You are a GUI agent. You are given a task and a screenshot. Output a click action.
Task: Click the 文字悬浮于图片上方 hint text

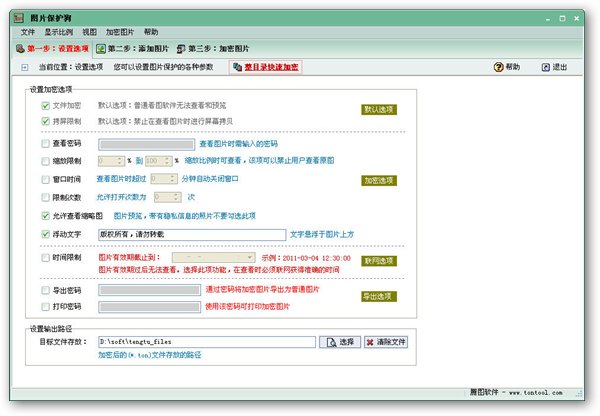pyautogui.click(x=322, y=234)
